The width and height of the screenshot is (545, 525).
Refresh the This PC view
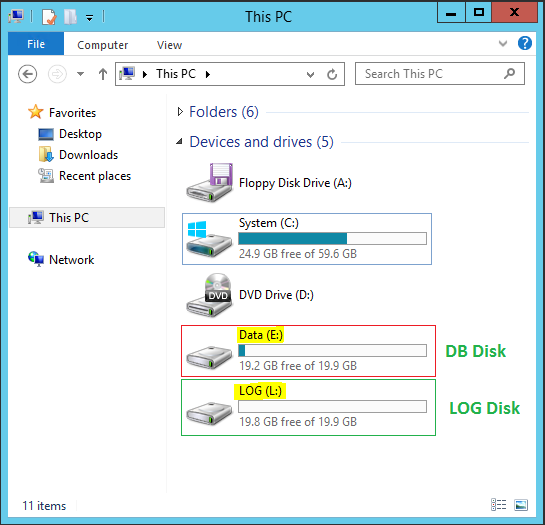coord(332,74)
